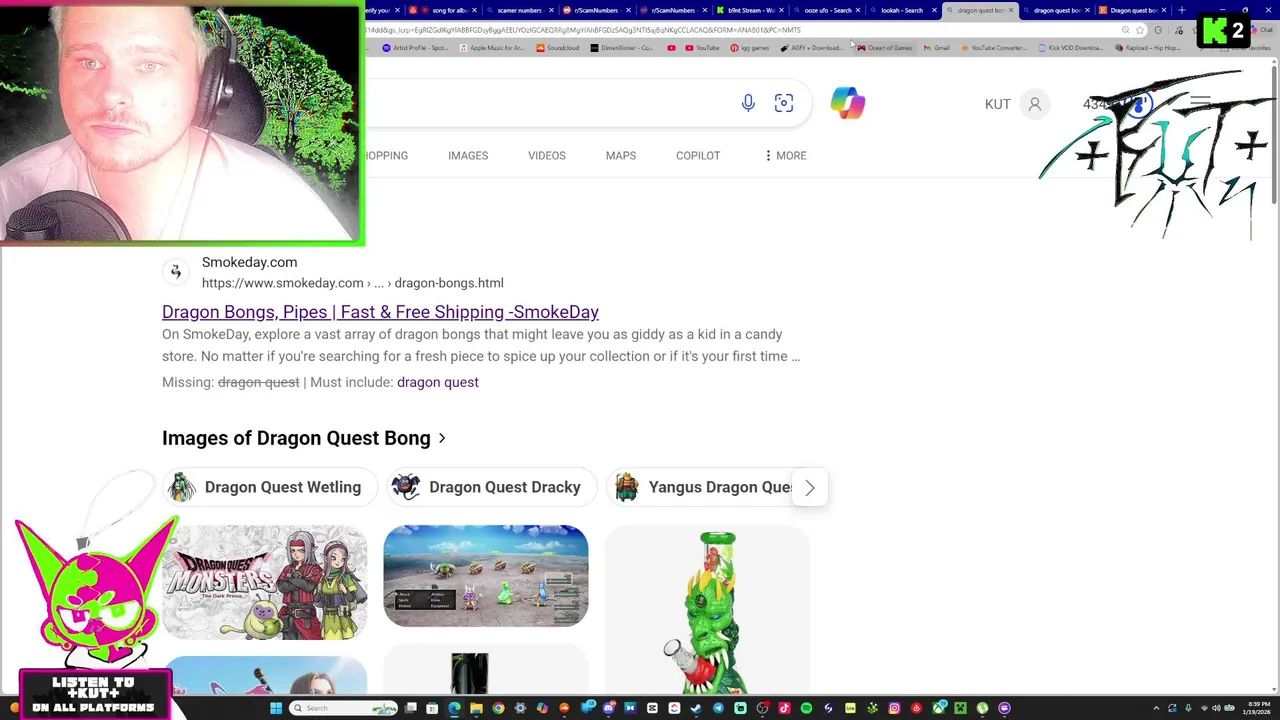Open File Explorer folder on taskbar
Image resolution: width=1280 pixels, height=720 pixels.
click(x=476, y=708)
